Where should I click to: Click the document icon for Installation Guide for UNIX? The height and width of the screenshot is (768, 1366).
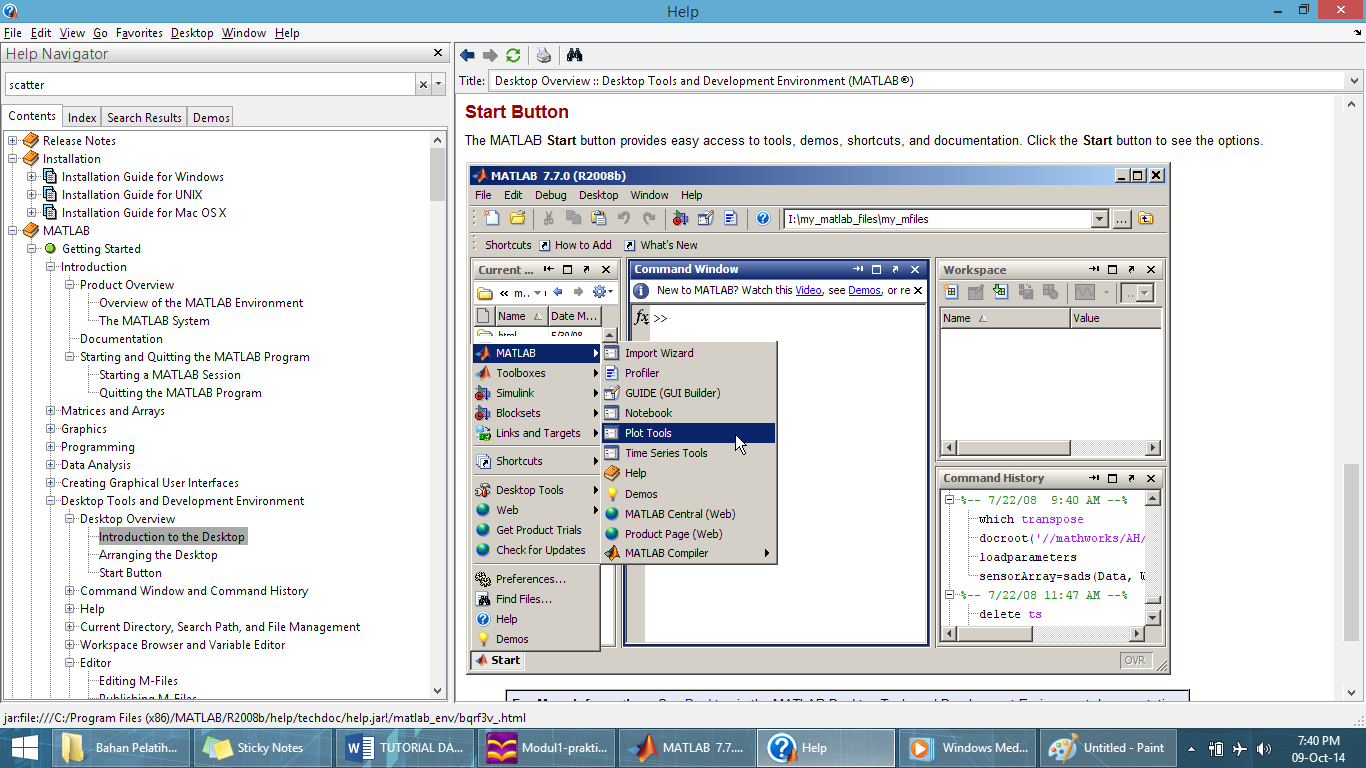[x=50, y=195]
